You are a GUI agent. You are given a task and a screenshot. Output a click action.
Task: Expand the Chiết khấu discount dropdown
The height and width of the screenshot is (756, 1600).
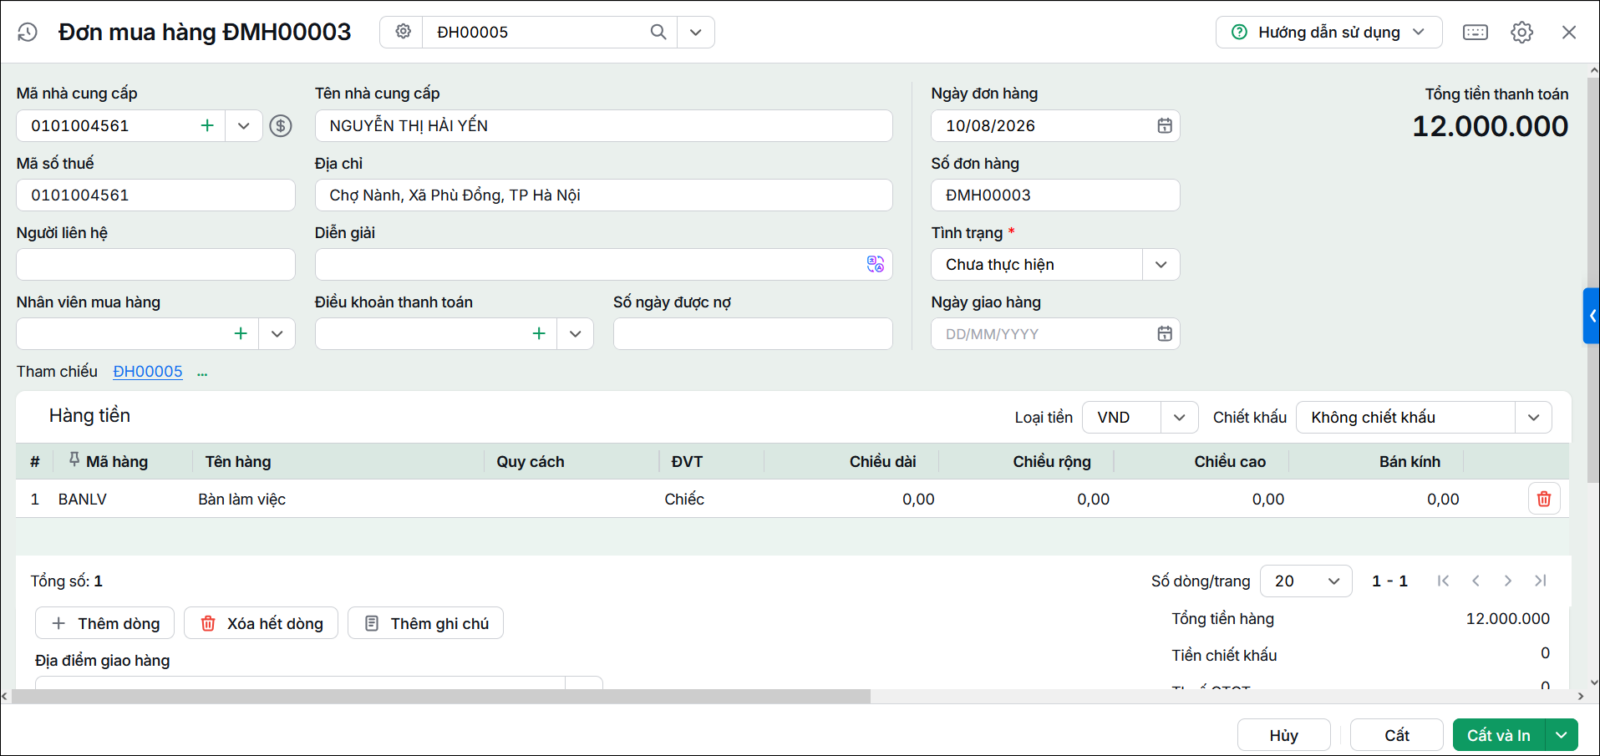point(1533,417)
